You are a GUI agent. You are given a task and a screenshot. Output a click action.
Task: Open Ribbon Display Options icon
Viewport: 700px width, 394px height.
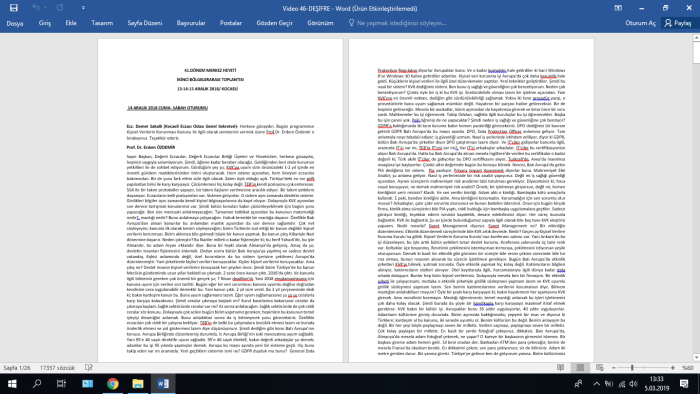[618, 8]
